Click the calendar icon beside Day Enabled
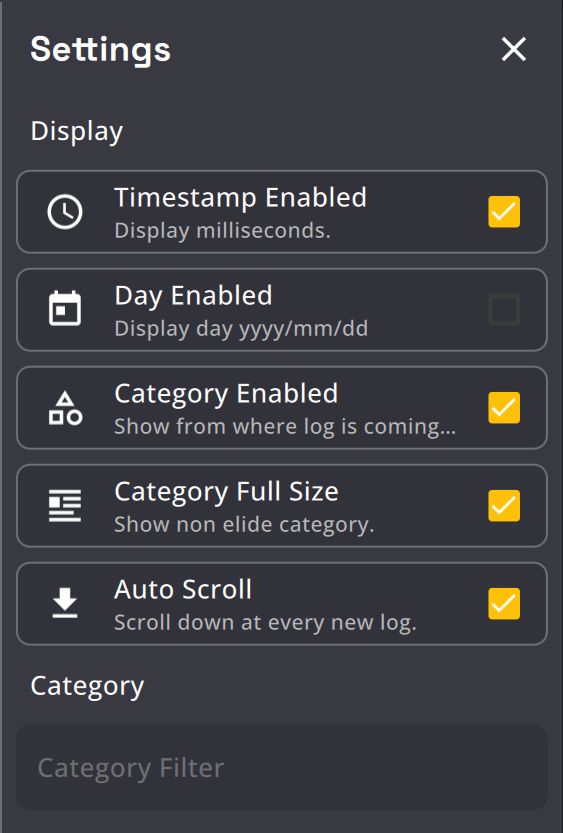This screenshot has width=563, height=833. (65, 308)
